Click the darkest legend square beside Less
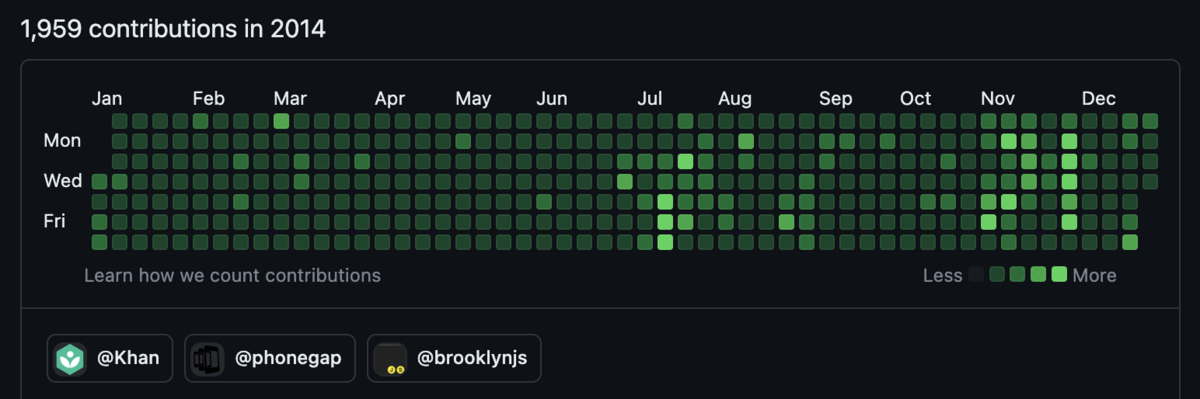The width and height of the screenshot is (1200, 399). [x=976, y=275]
